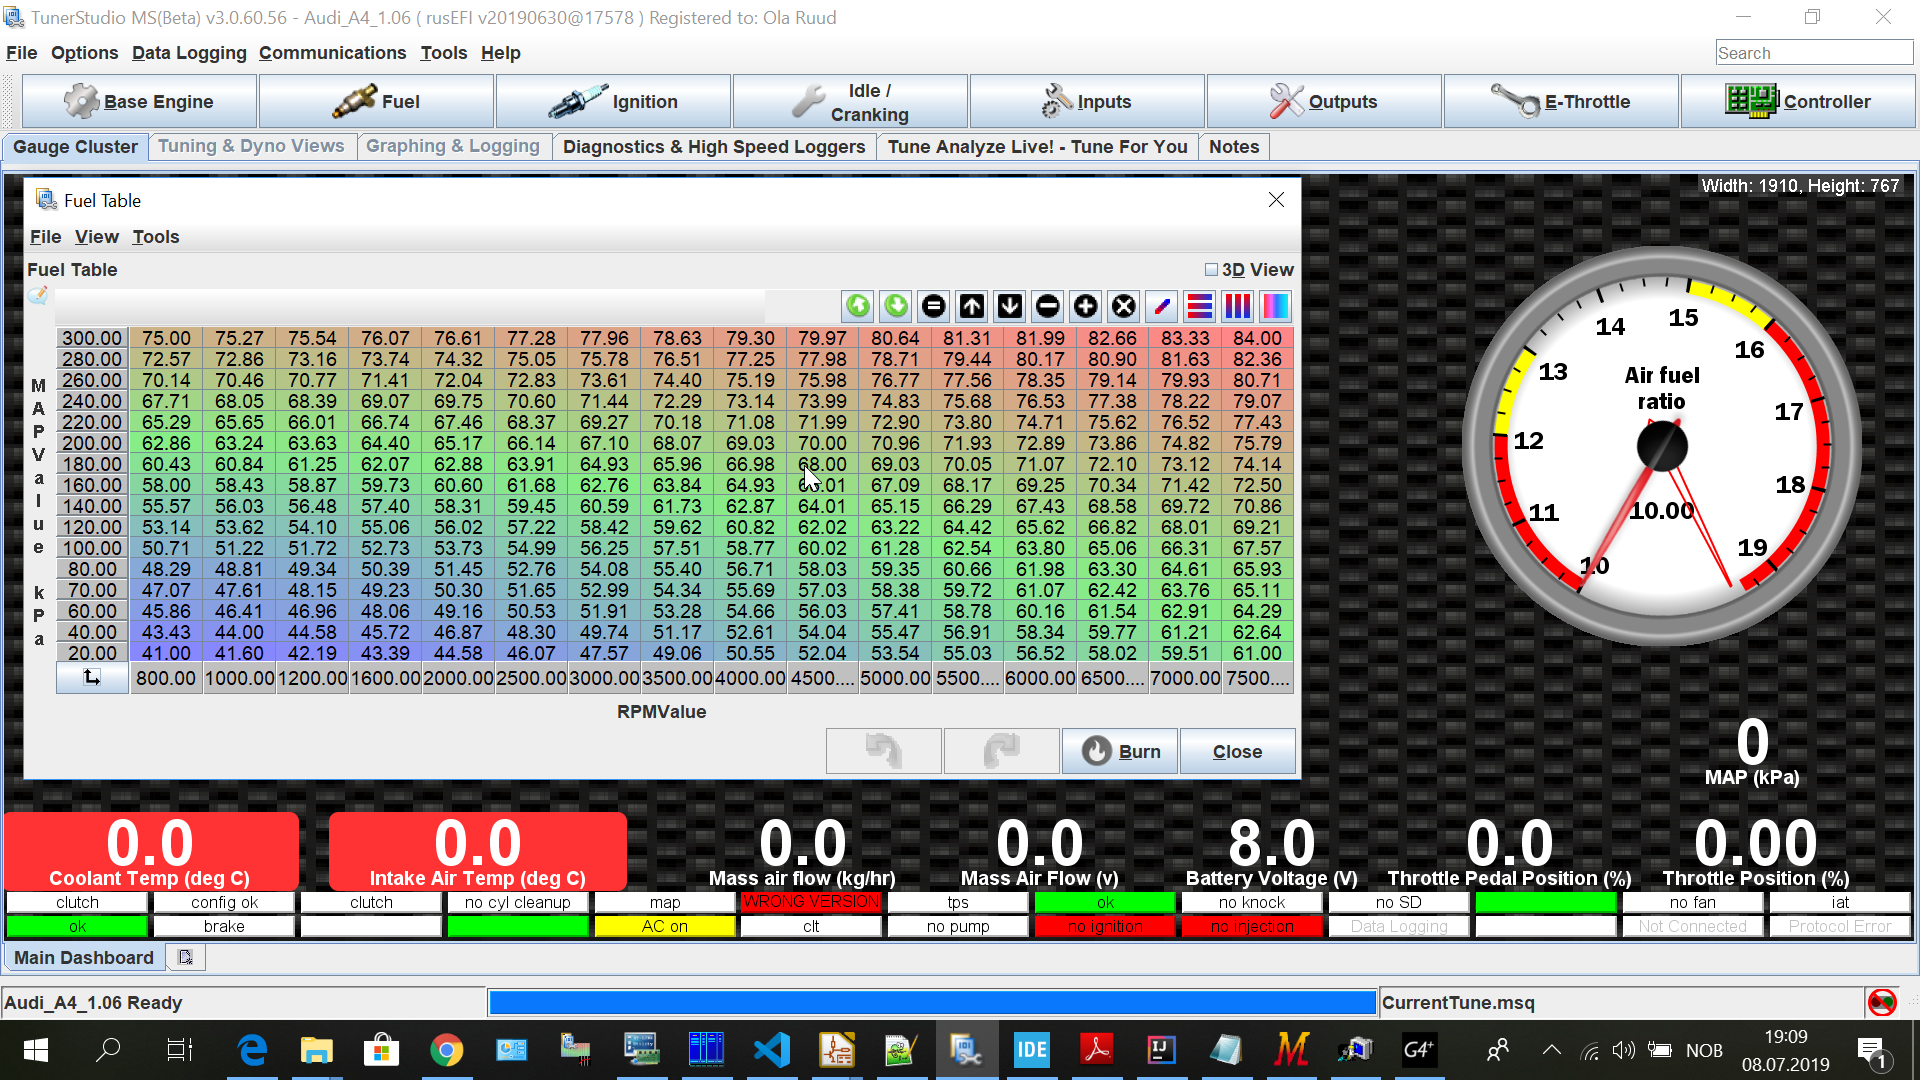Click the red connection status icon
This screenshot has width=1920, height=1080.
point(1882,1002)
